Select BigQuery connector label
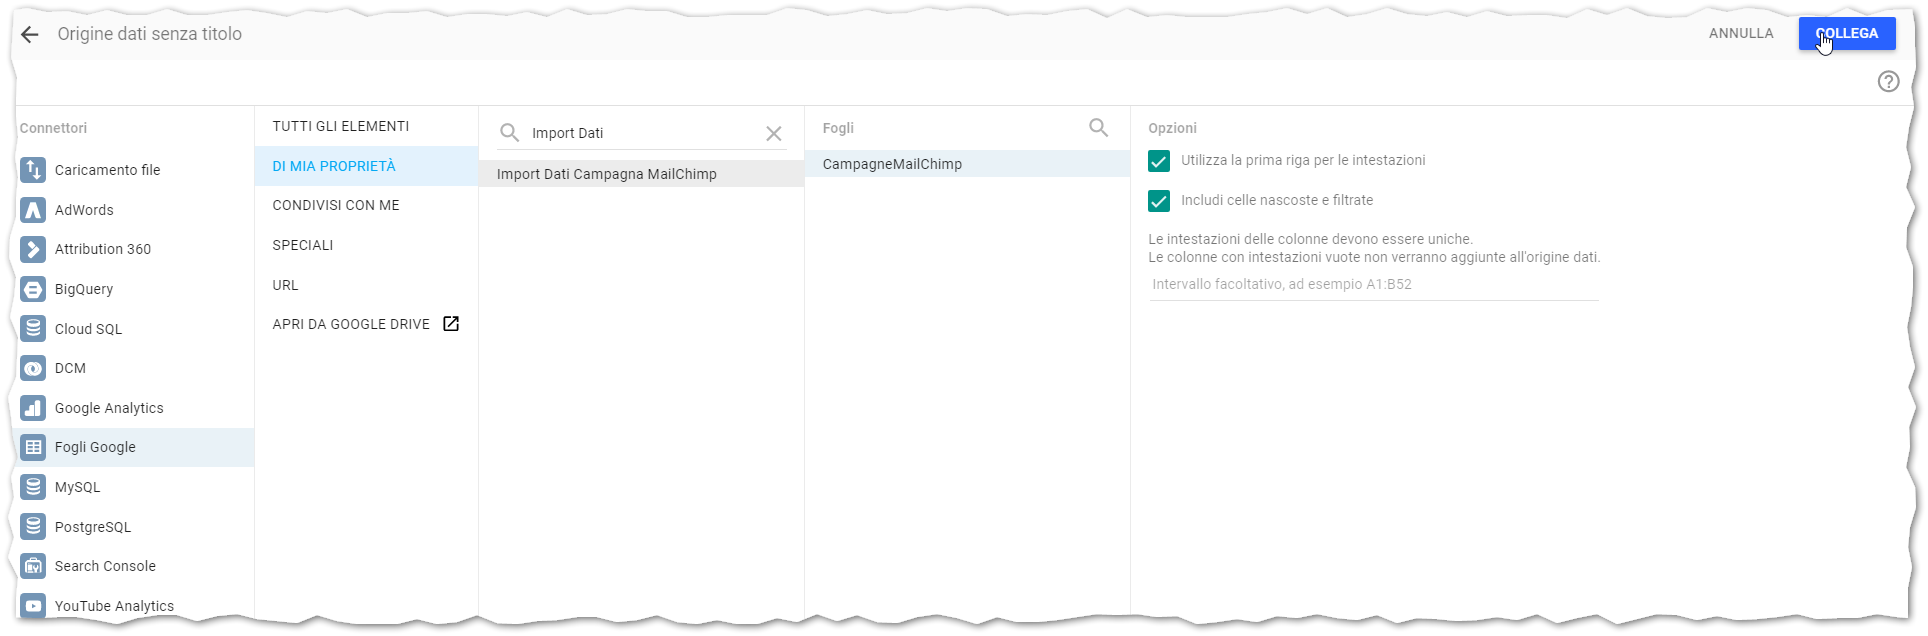The height and width of the screenshot is (636, 1928). (84, 289)
